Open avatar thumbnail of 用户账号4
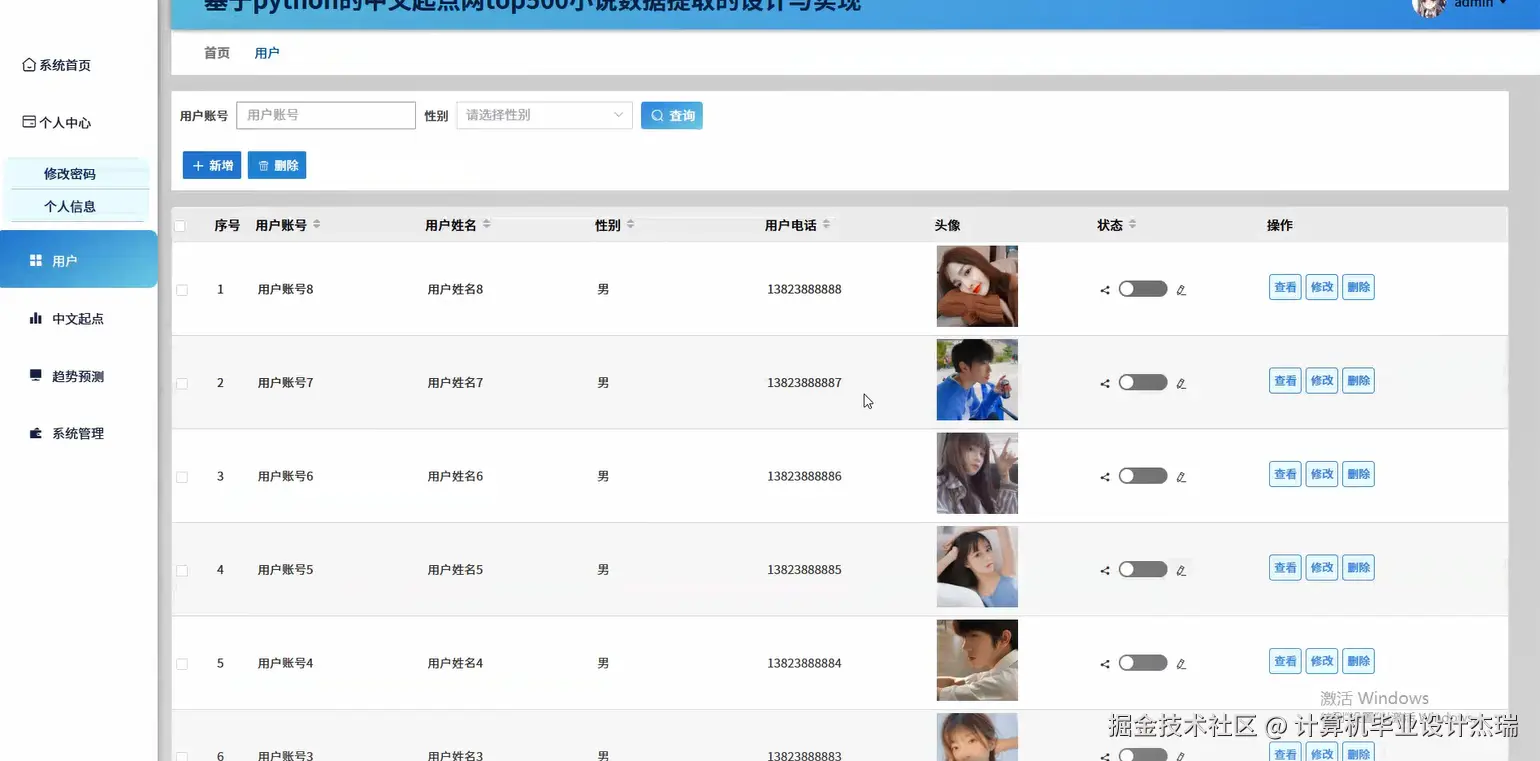 click(977, 660)
